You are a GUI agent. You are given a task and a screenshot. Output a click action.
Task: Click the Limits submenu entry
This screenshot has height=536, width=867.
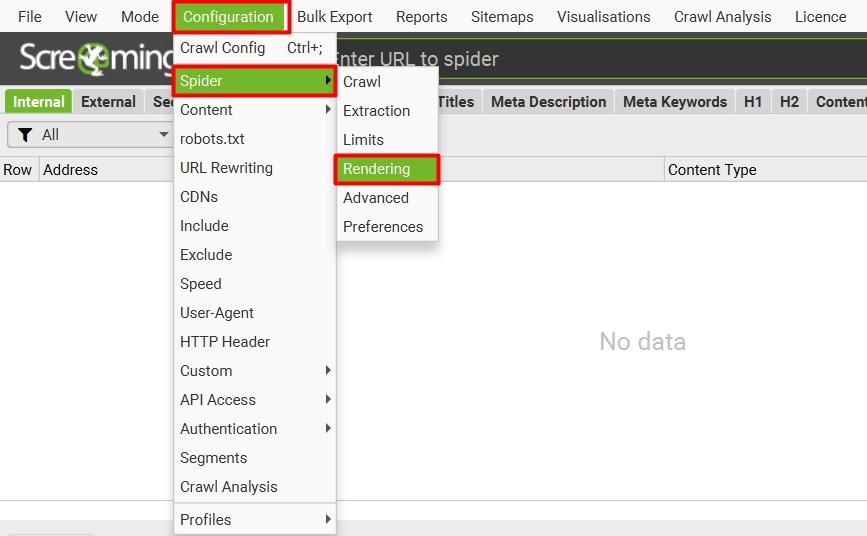[363, 140]
